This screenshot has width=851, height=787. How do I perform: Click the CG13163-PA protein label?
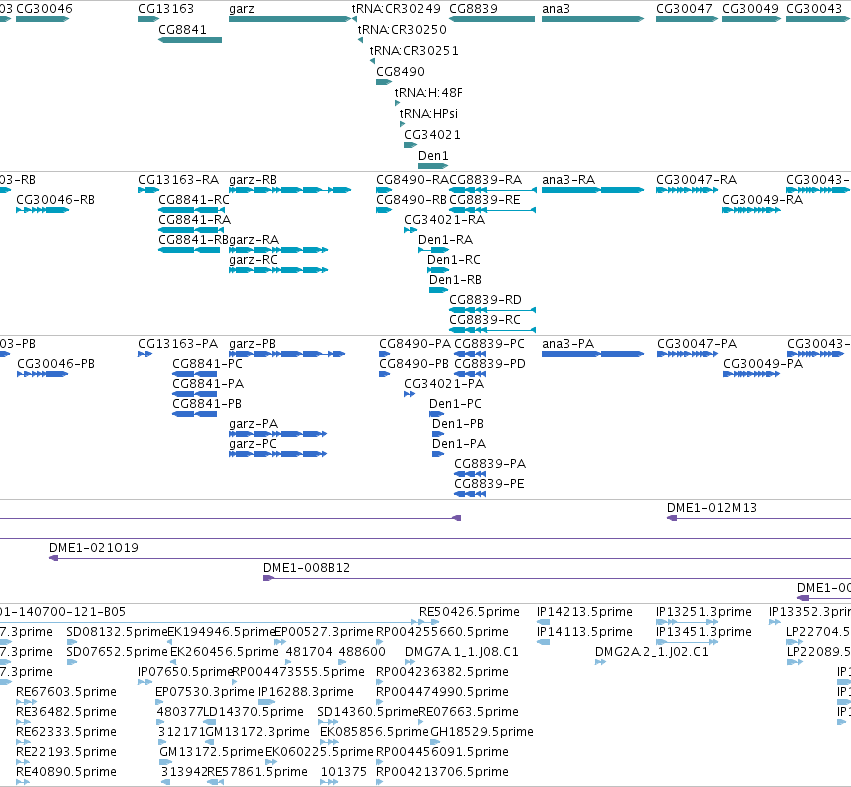(x=178, y=344)
